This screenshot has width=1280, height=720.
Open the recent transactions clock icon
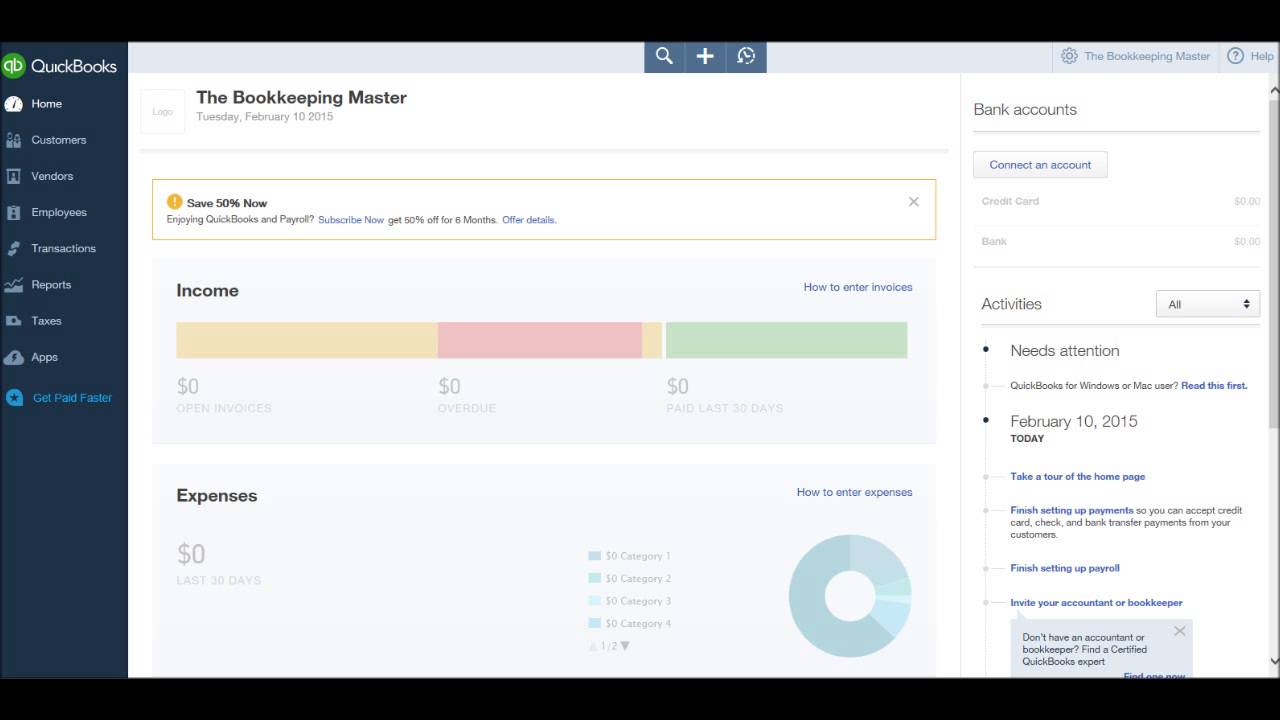tap(746, 56)
